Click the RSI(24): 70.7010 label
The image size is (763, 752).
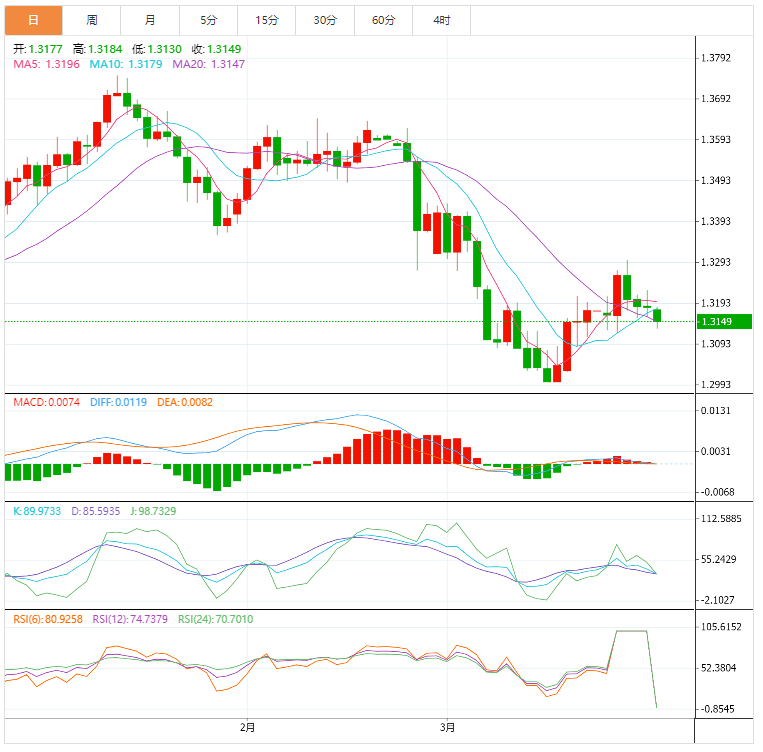[x=216, y=620]
